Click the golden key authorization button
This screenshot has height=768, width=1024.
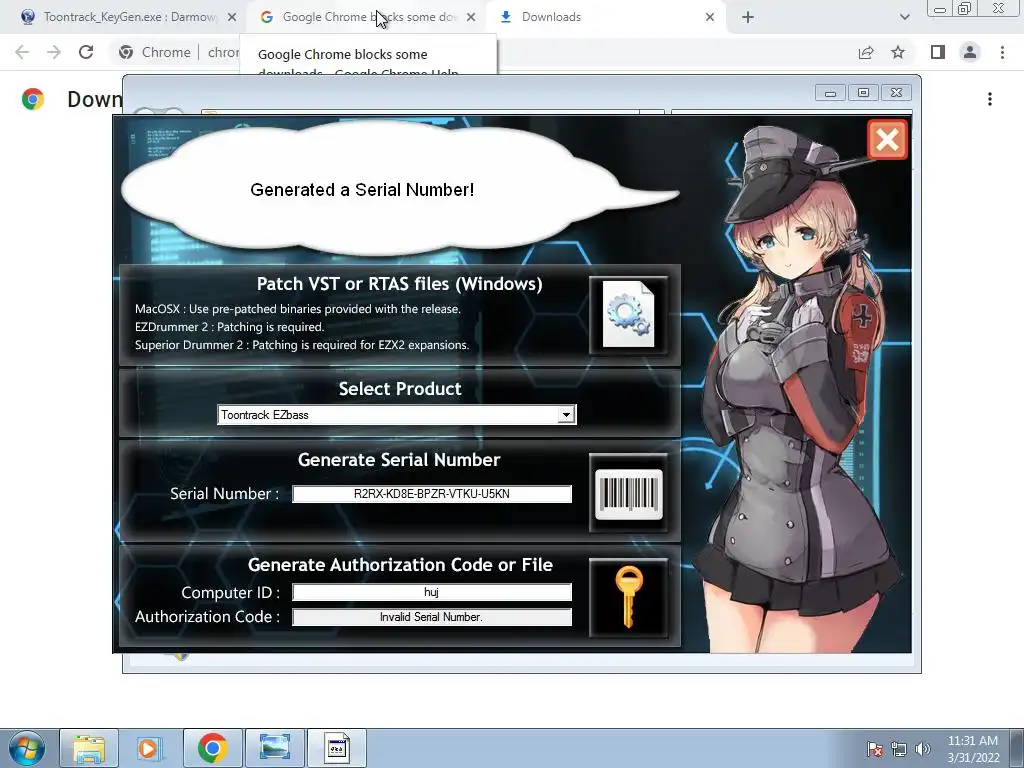pos(628,598)
